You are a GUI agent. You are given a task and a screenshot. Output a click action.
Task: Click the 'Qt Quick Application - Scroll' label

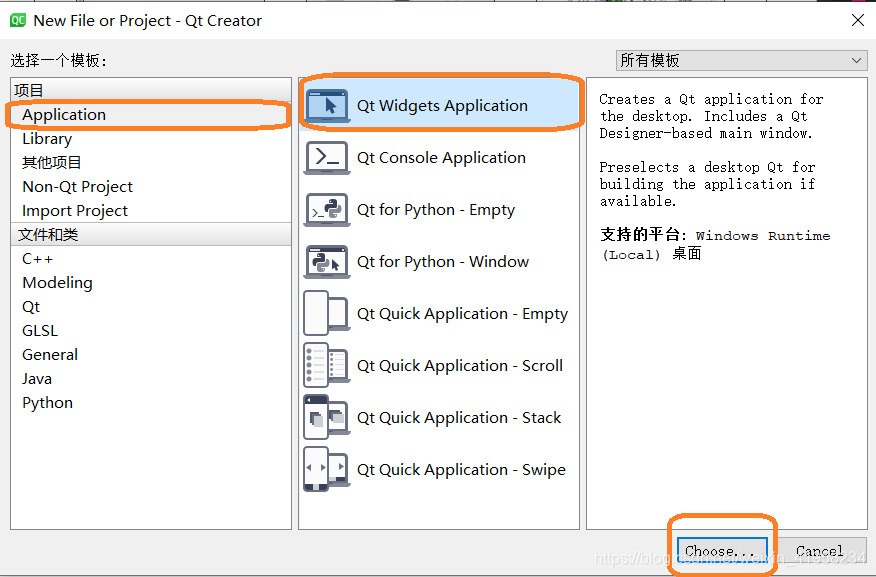(460, 365)
